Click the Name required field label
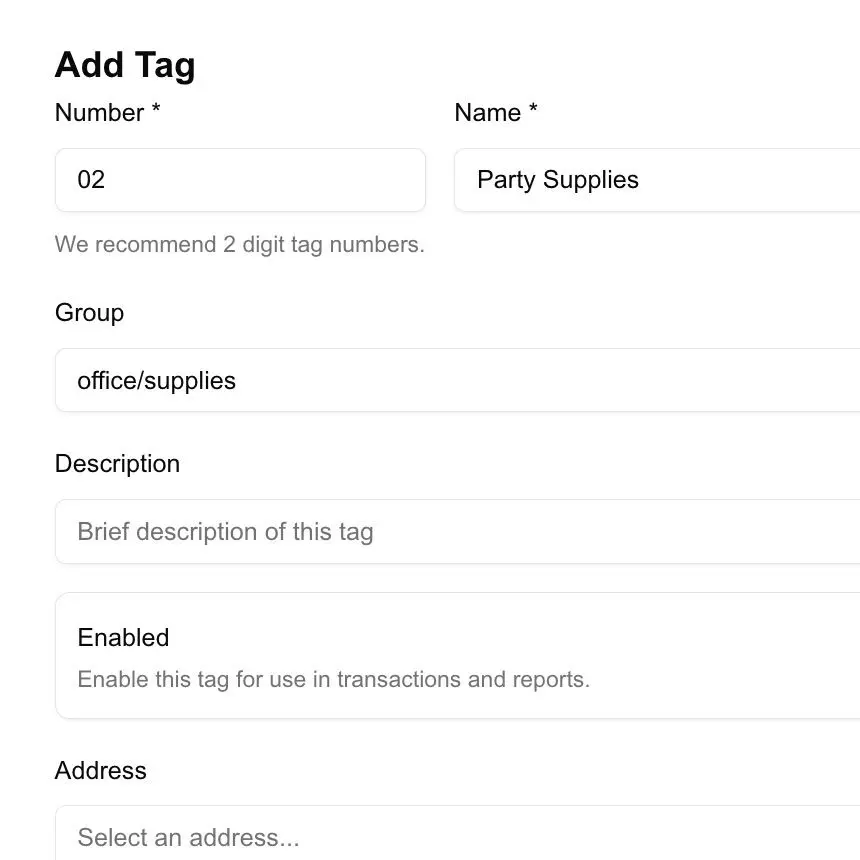This screenshot has height=860, width=860. (496, 113)
